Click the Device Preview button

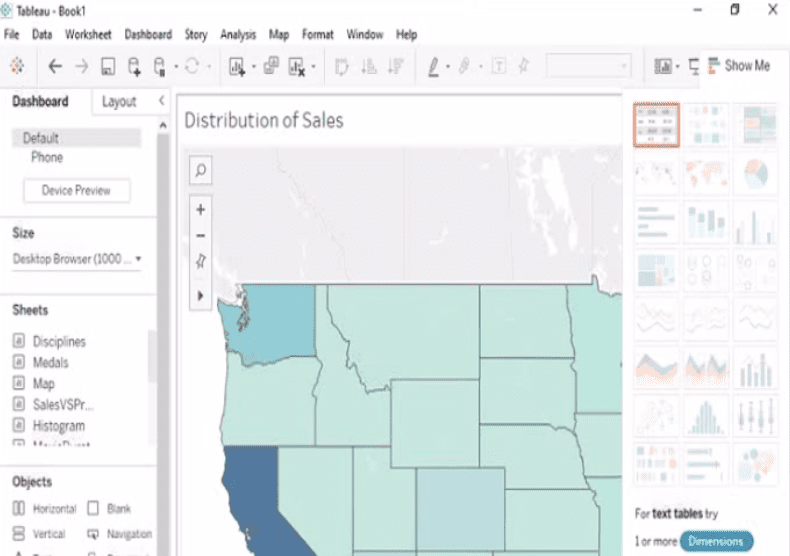coord(76,190)
